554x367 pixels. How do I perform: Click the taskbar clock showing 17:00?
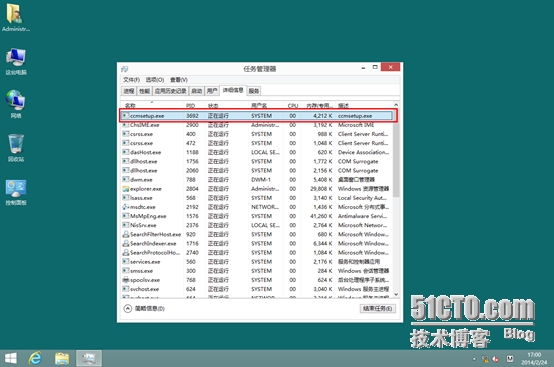tap(534, 359)
